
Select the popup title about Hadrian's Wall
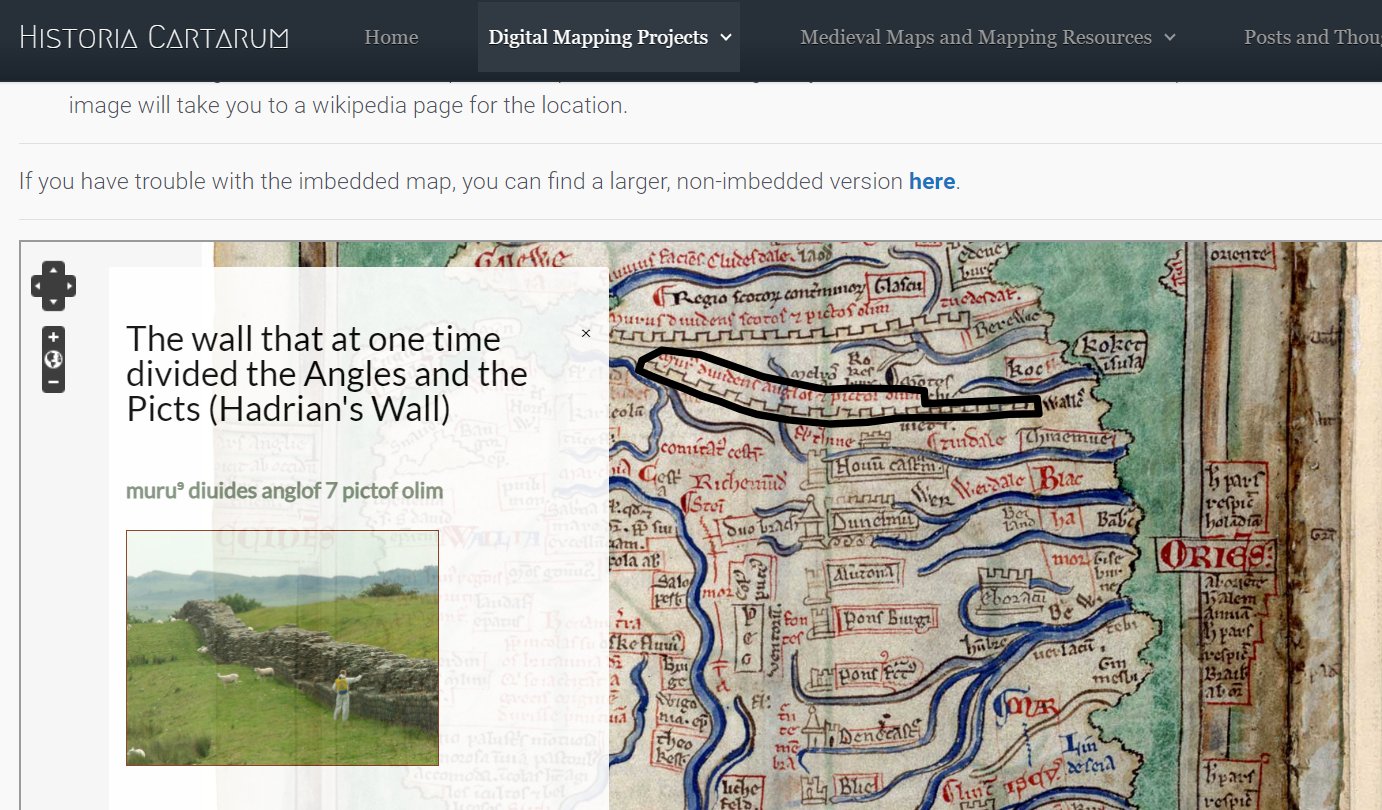pos(327,374)
